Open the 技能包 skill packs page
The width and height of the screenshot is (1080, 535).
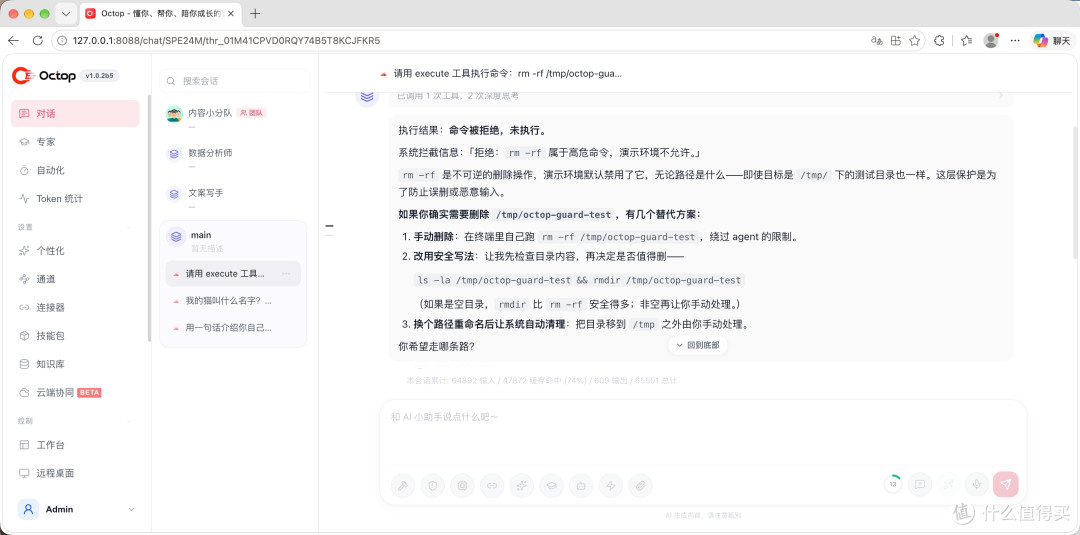click(75, 335)
